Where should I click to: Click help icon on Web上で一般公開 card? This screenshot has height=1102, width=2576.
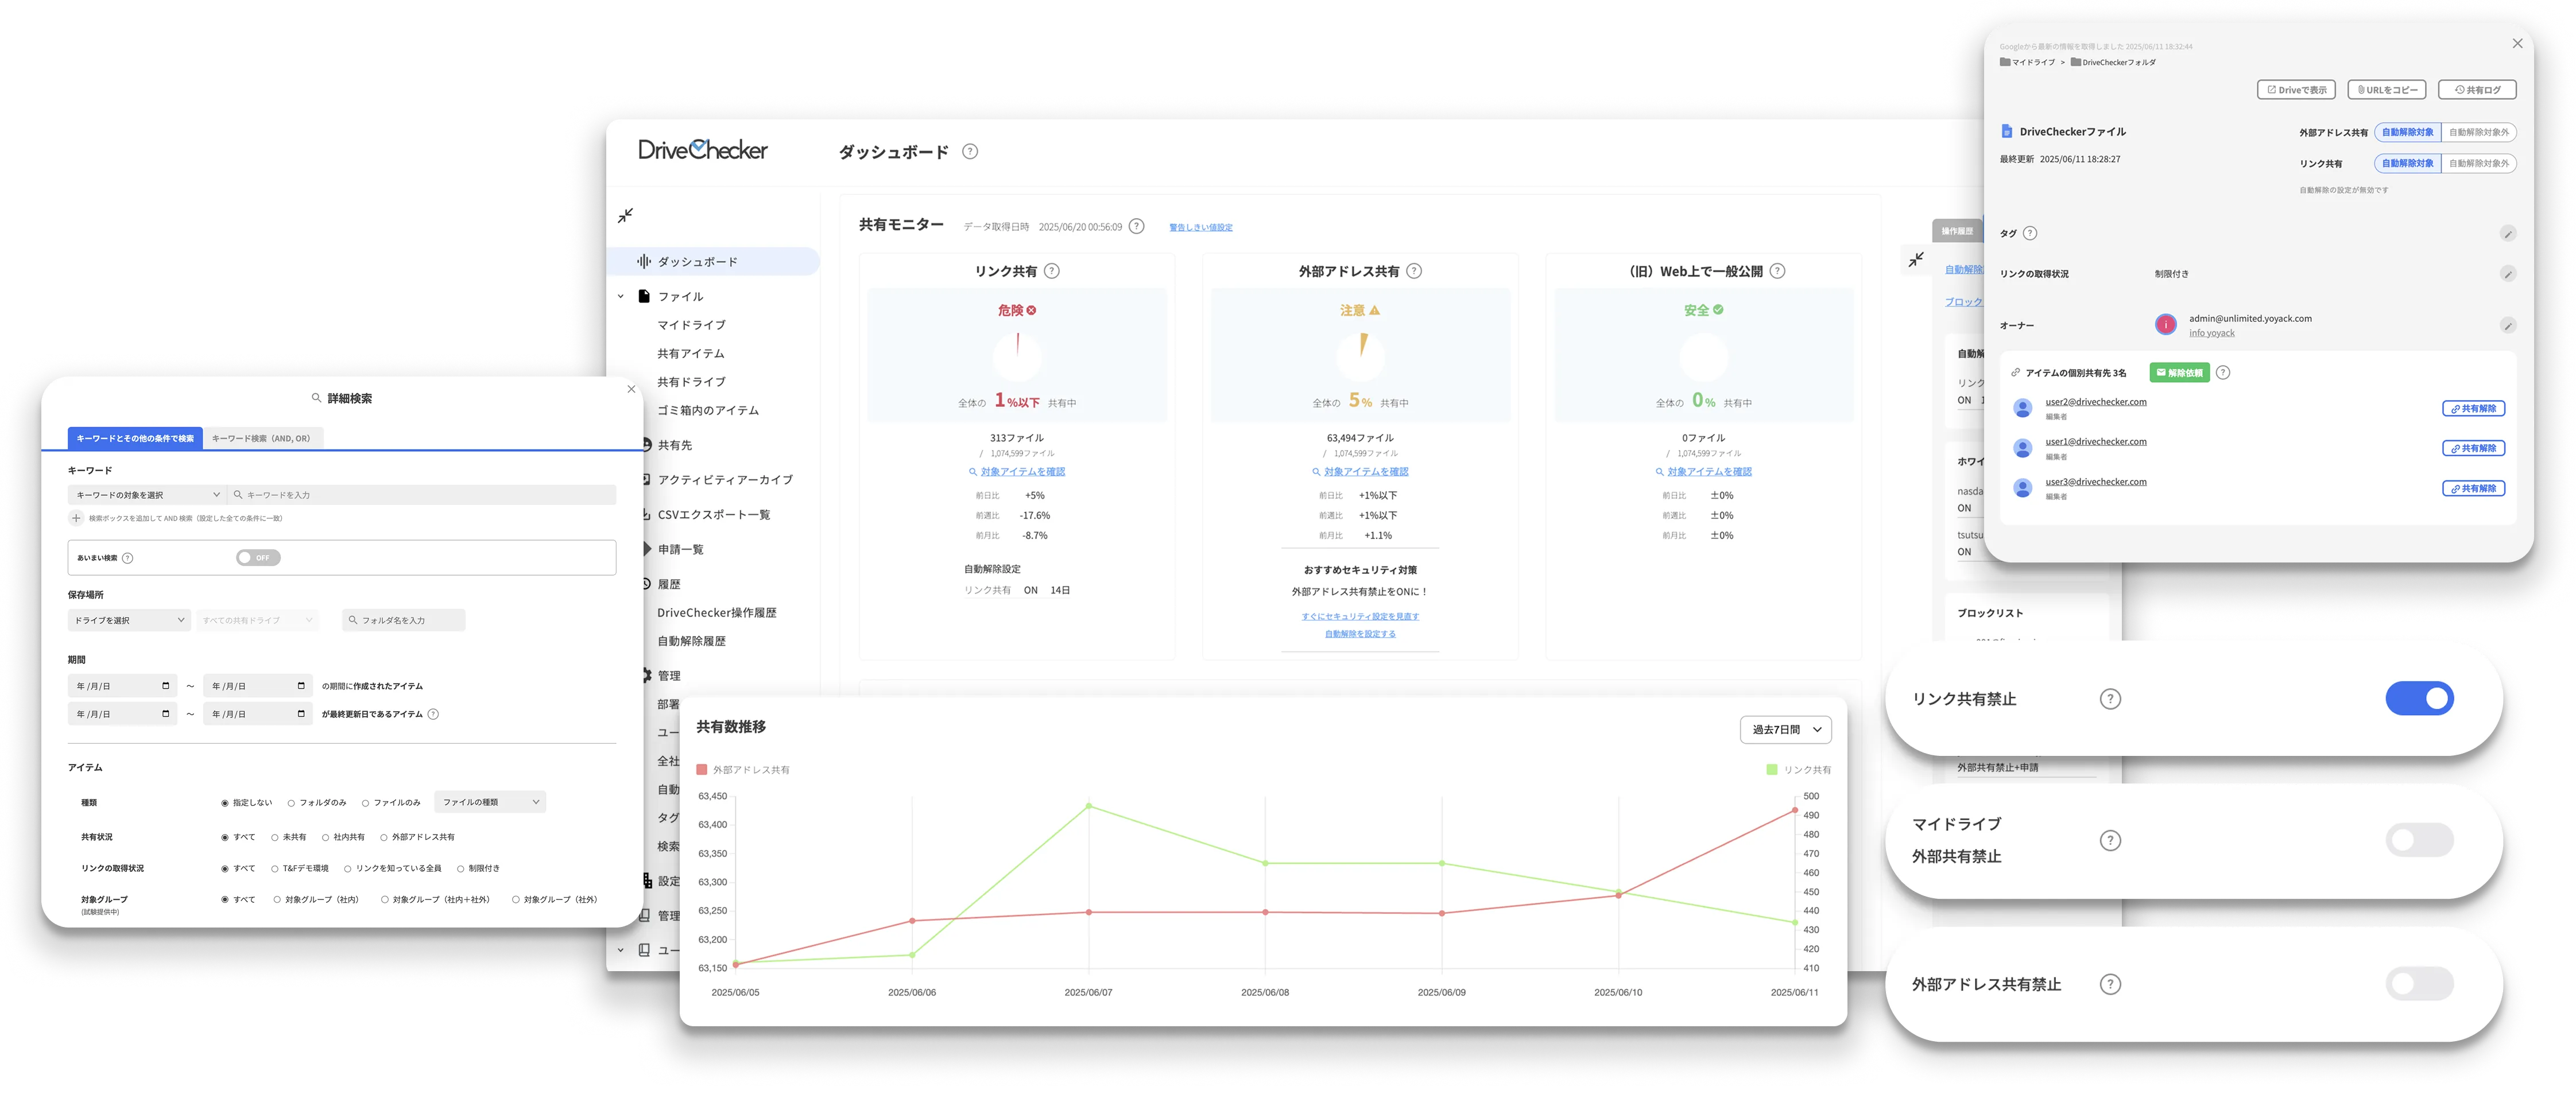(1777, 271)
